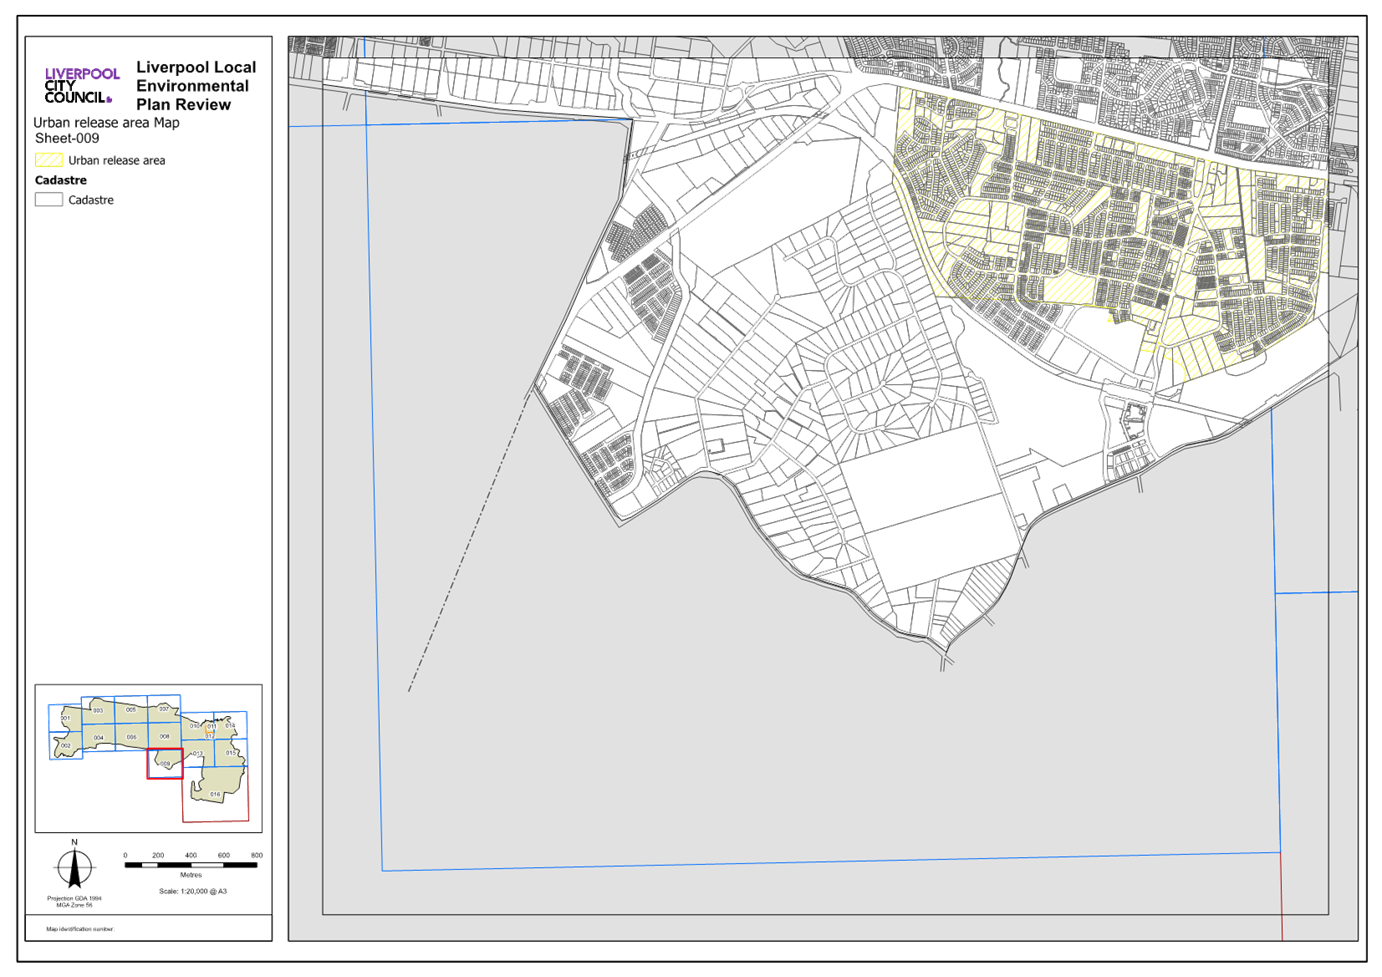1382x977 pixels.
Task: Click the '0' scale bar value
Action: point(125,856)
